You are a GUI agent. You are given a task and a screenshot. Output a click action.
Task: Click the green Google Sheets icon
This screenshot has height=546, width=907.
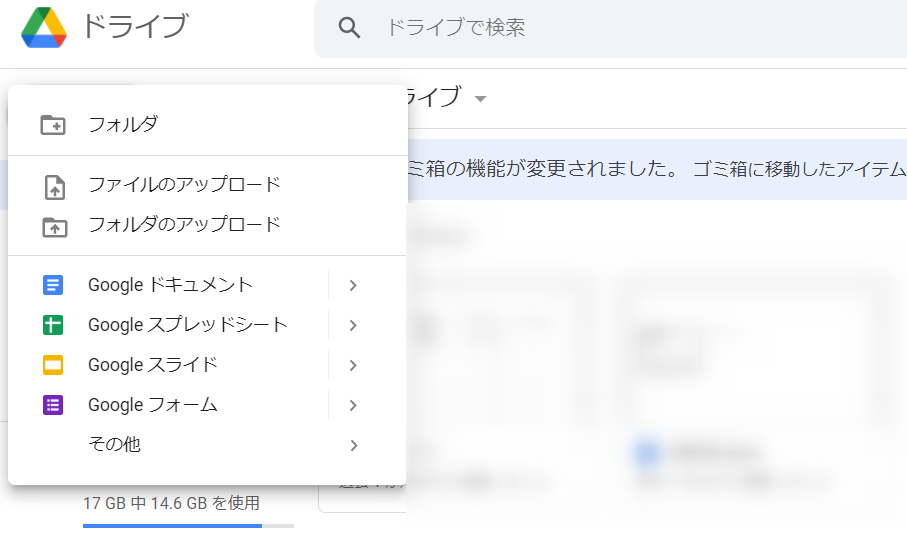tap(53, 325)
